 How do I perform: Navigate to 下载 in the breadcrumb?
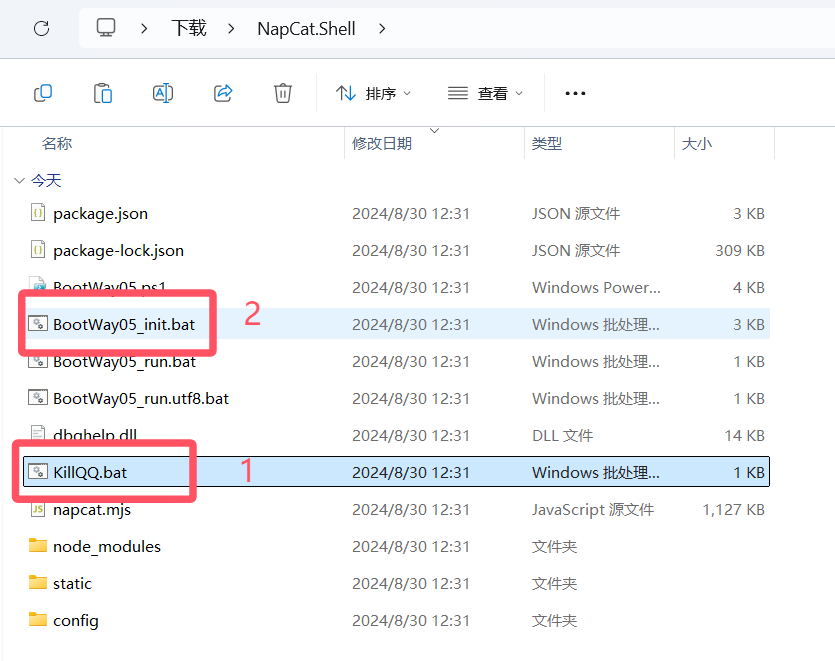(x=188, y=28)
